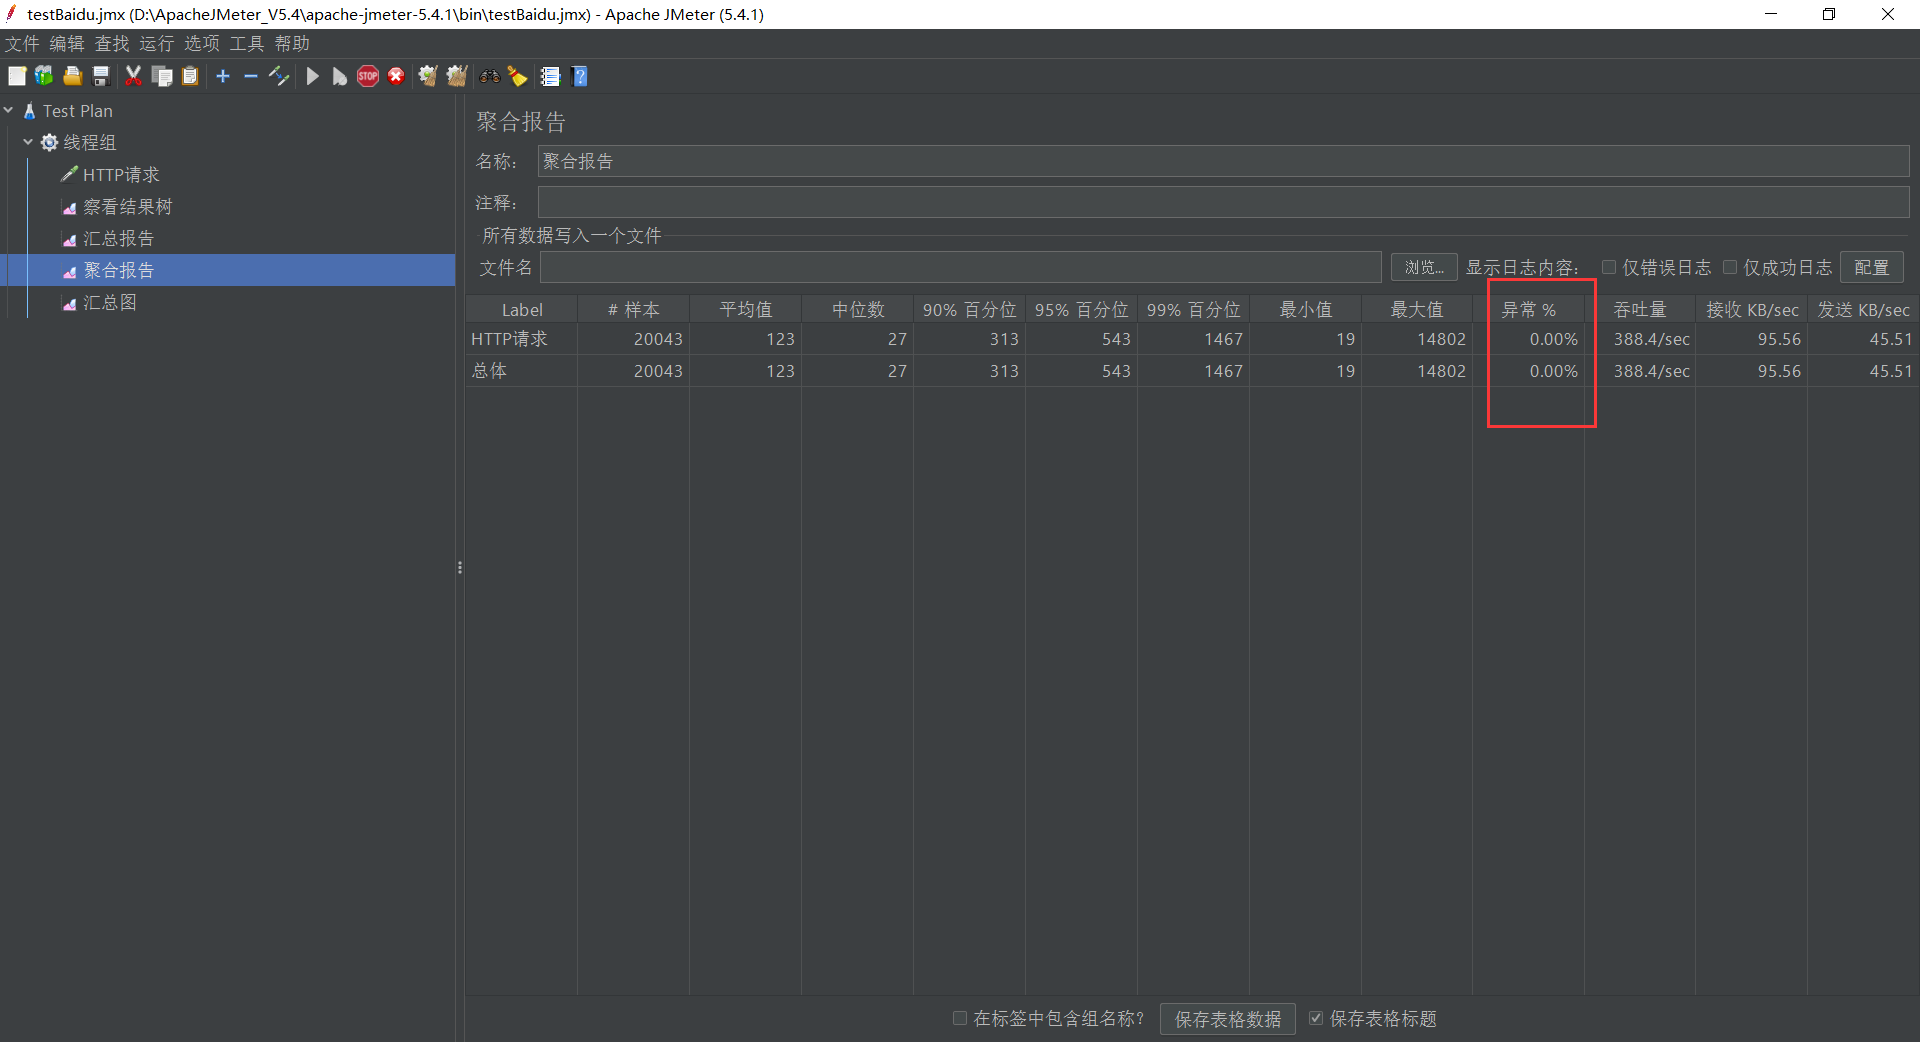Open the 运行 menu

coord(156,43)
